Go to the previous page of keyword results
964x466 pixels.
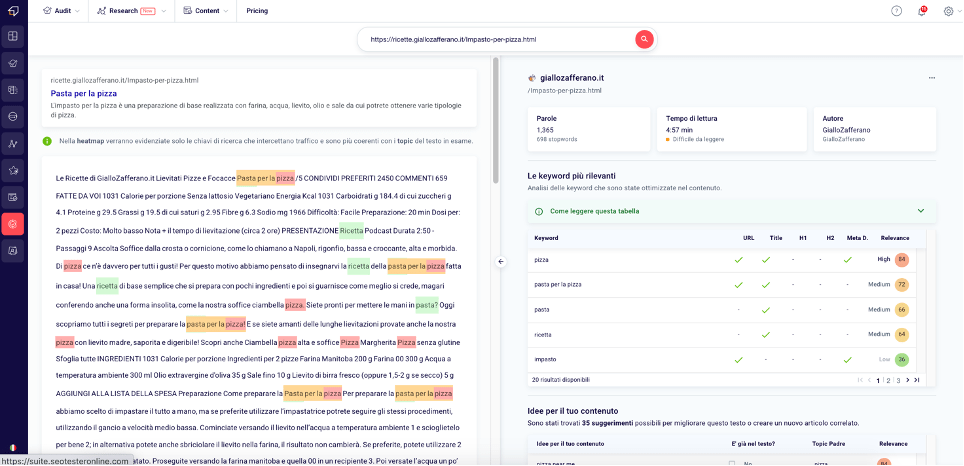point(869,380)
